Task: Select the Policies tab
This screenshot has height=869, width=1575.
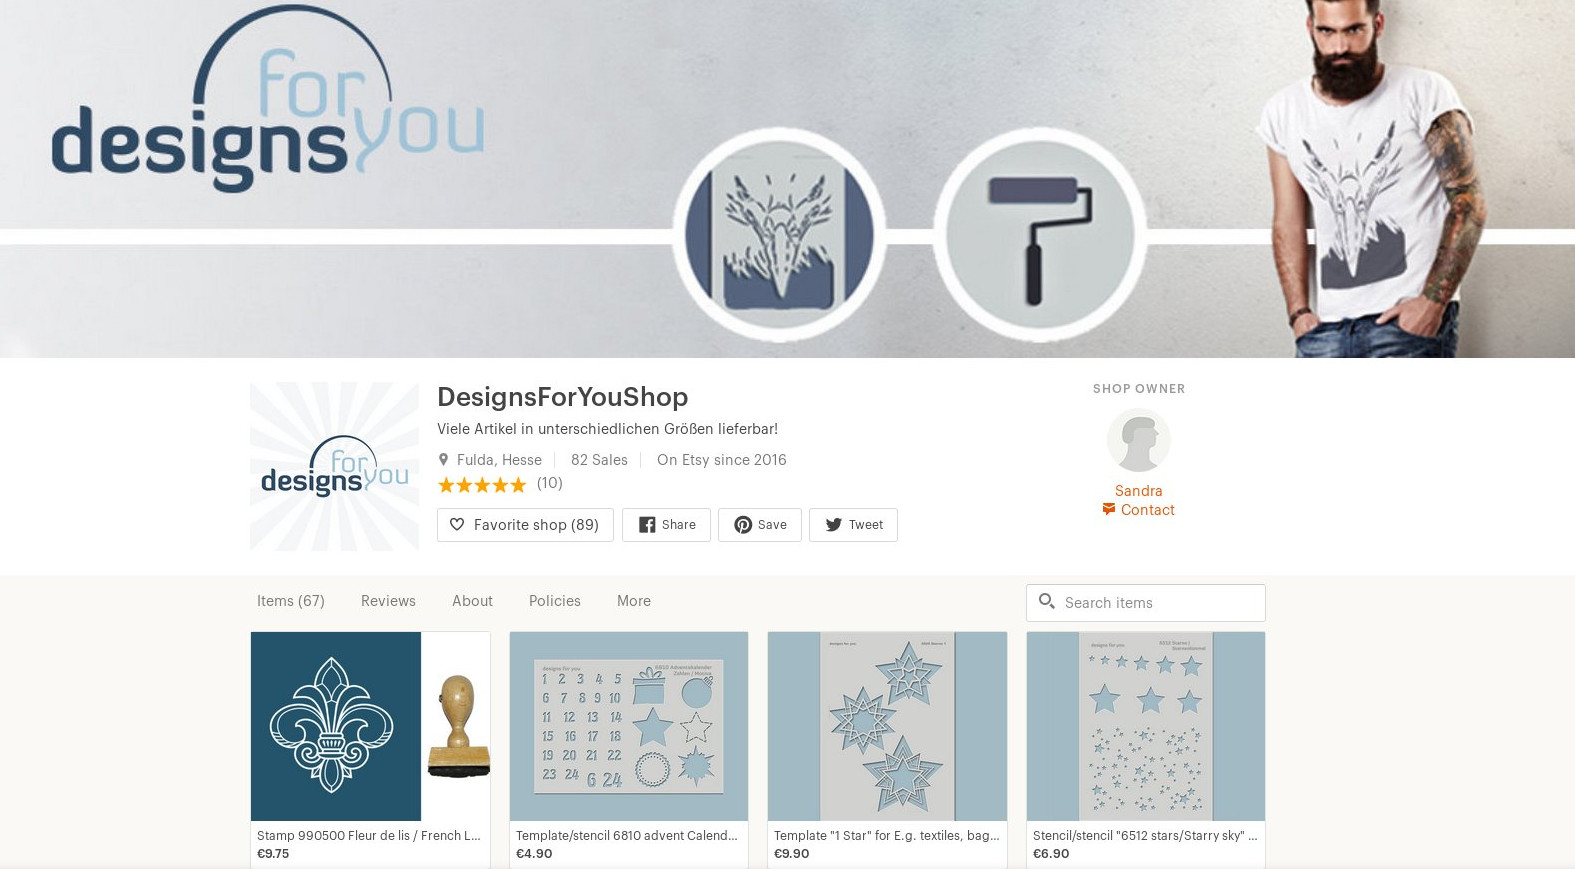Action: tap(555, 601)
